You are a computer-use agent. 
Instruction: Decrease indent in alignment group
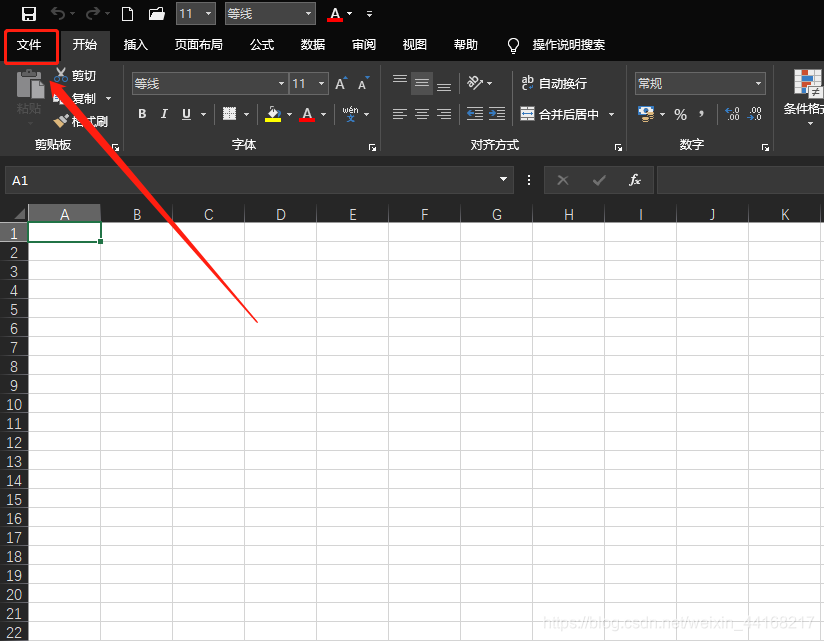[x=475, y=113]
